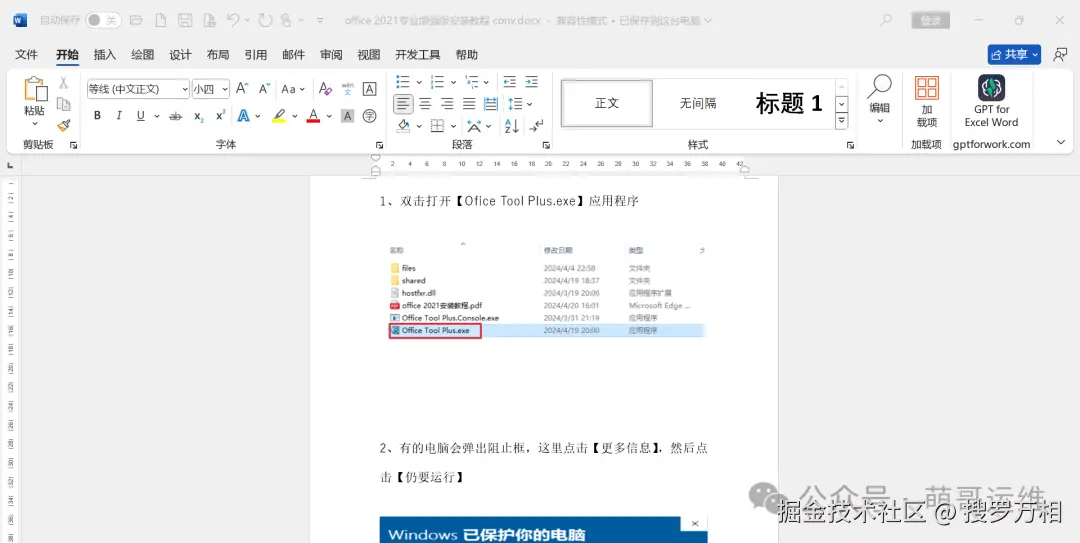The image size is (1080, 543).
Task: Toggle bold formatting
Action: click(x=97, y=116)
